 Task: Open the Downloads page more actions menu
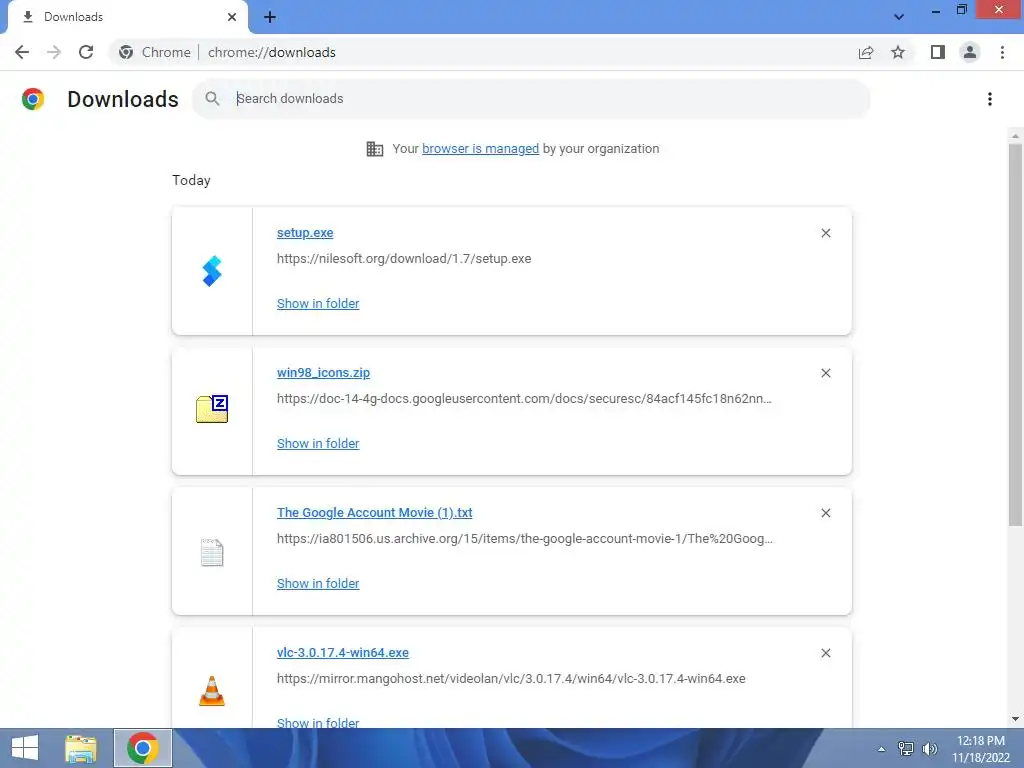(990, 99)
